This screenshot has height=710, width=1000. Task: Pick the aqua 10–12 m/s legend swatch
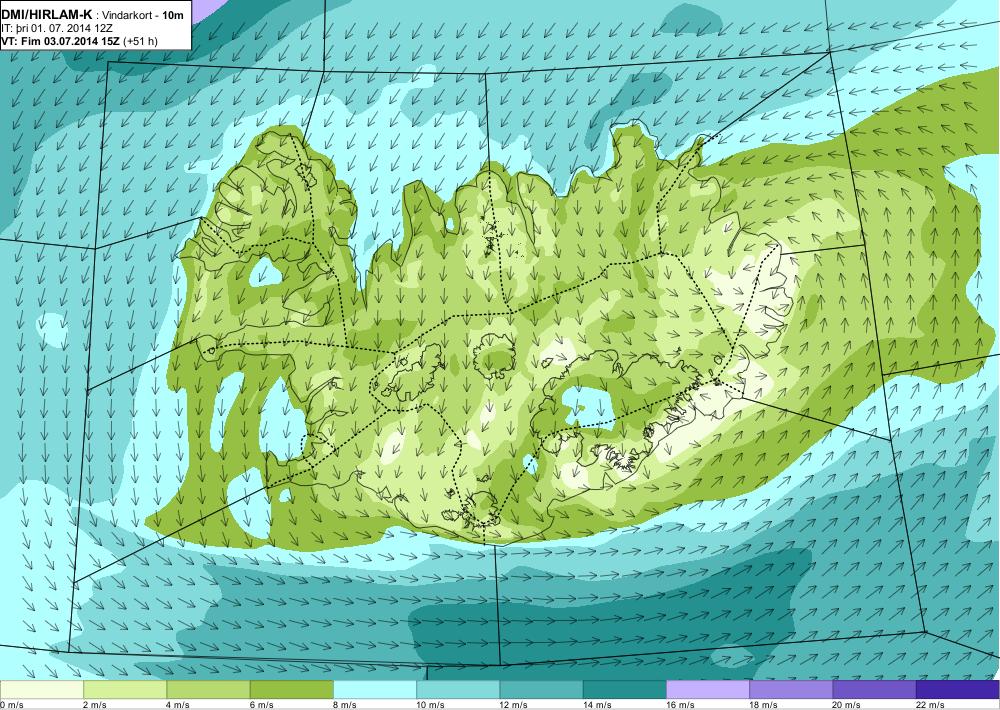458,690
